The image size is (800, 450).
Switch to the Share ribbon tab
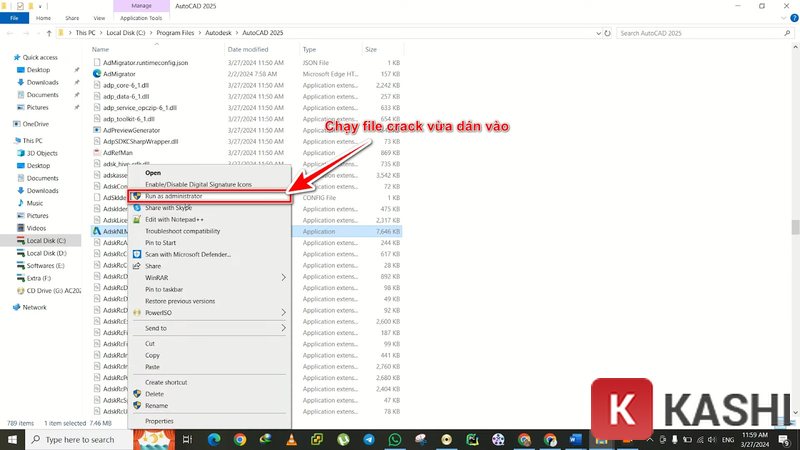click(x=72, y=18)
